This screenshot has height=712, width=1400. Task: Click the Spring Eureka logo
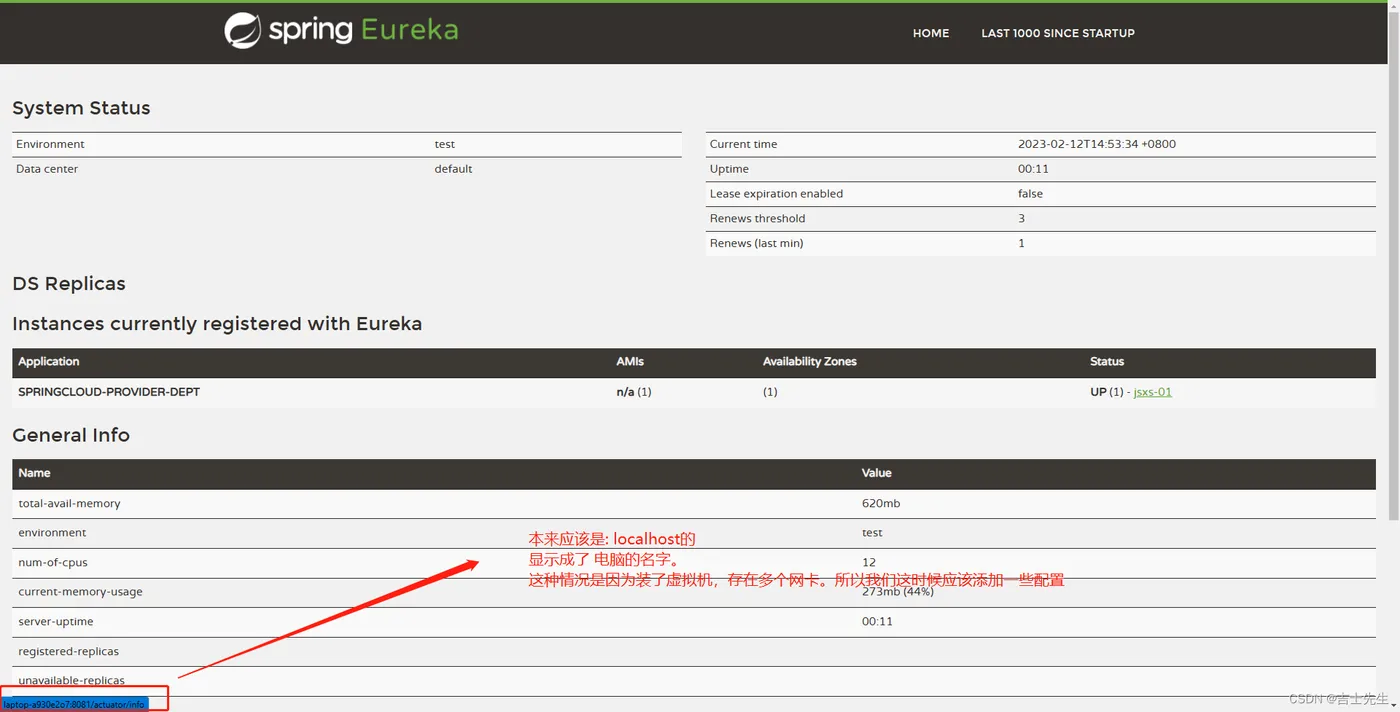(x=341, y=31)
